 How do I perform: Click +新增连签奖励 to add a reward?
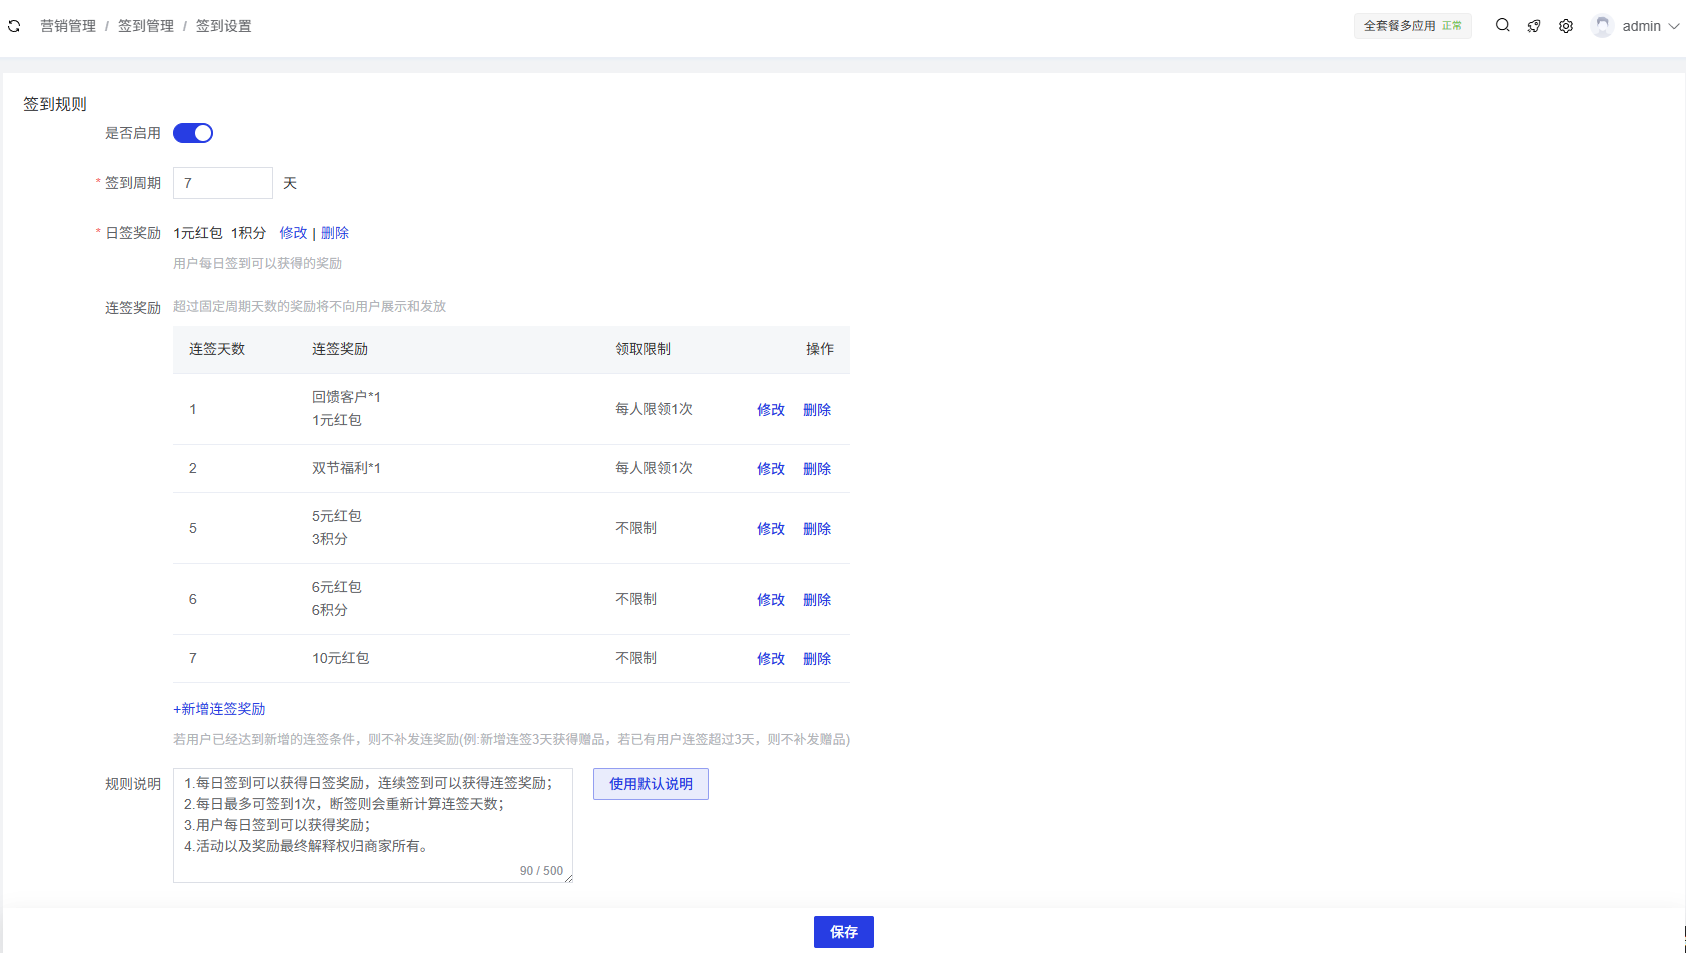[219, 709]
